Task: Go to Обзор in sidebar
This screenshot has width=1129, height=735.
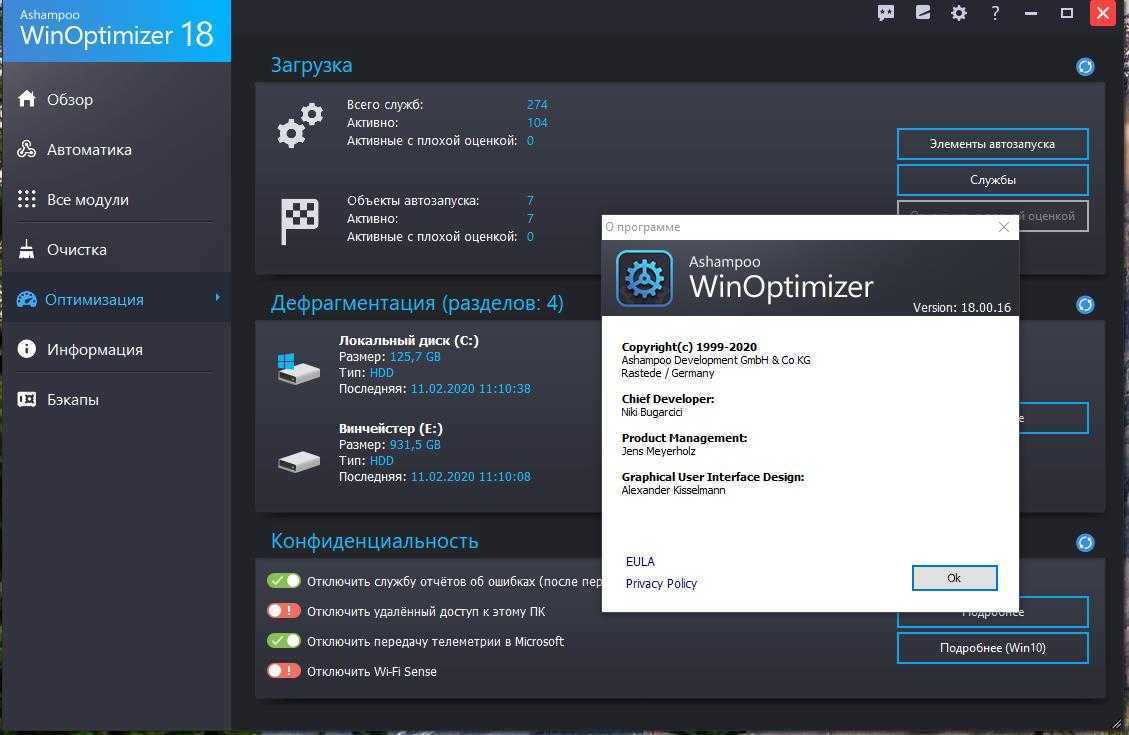Action: click(x=116, y=99)
